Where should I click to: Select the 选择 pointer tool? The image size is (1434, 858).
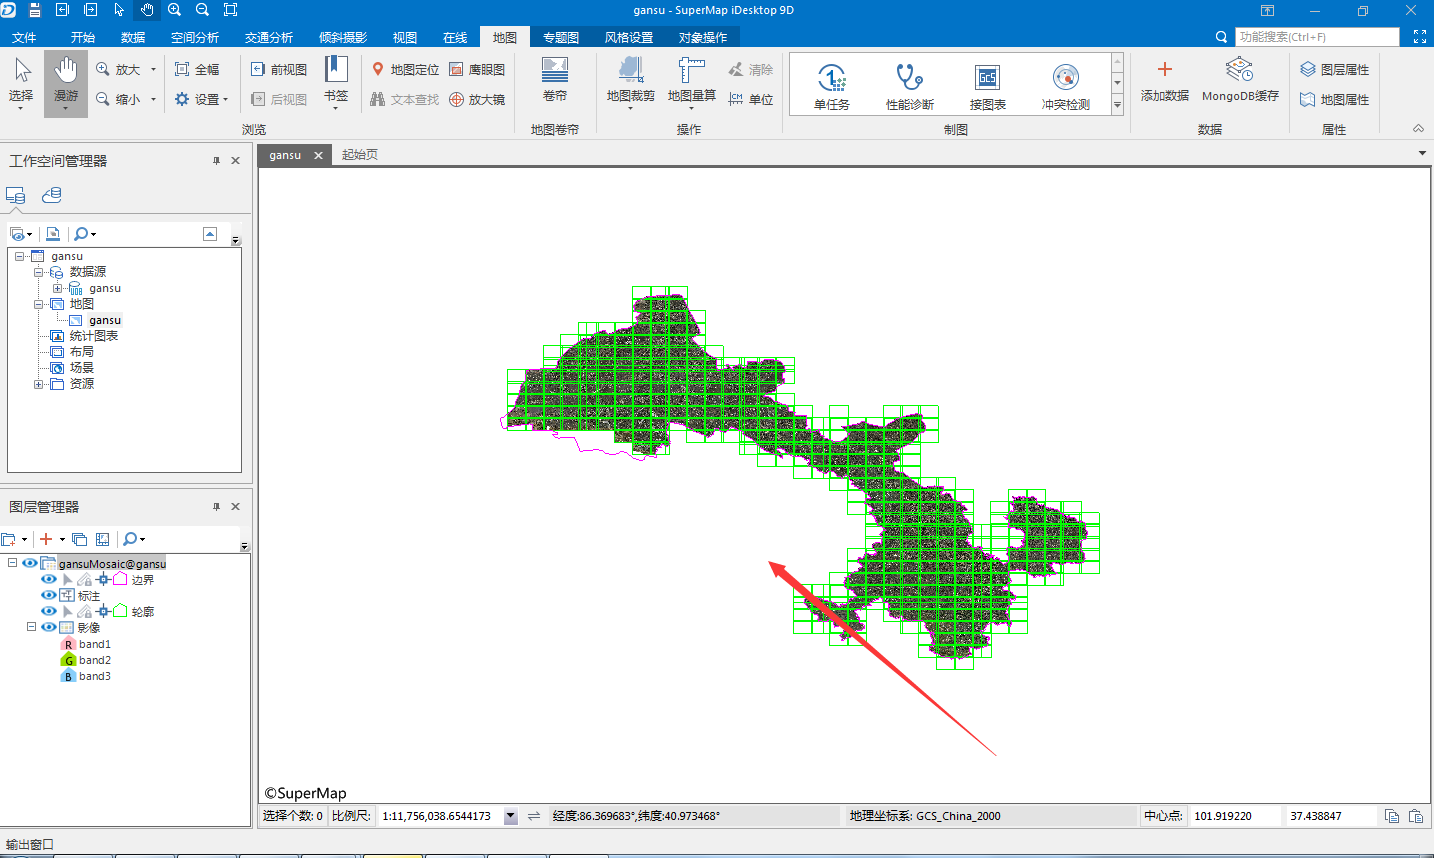21,82
